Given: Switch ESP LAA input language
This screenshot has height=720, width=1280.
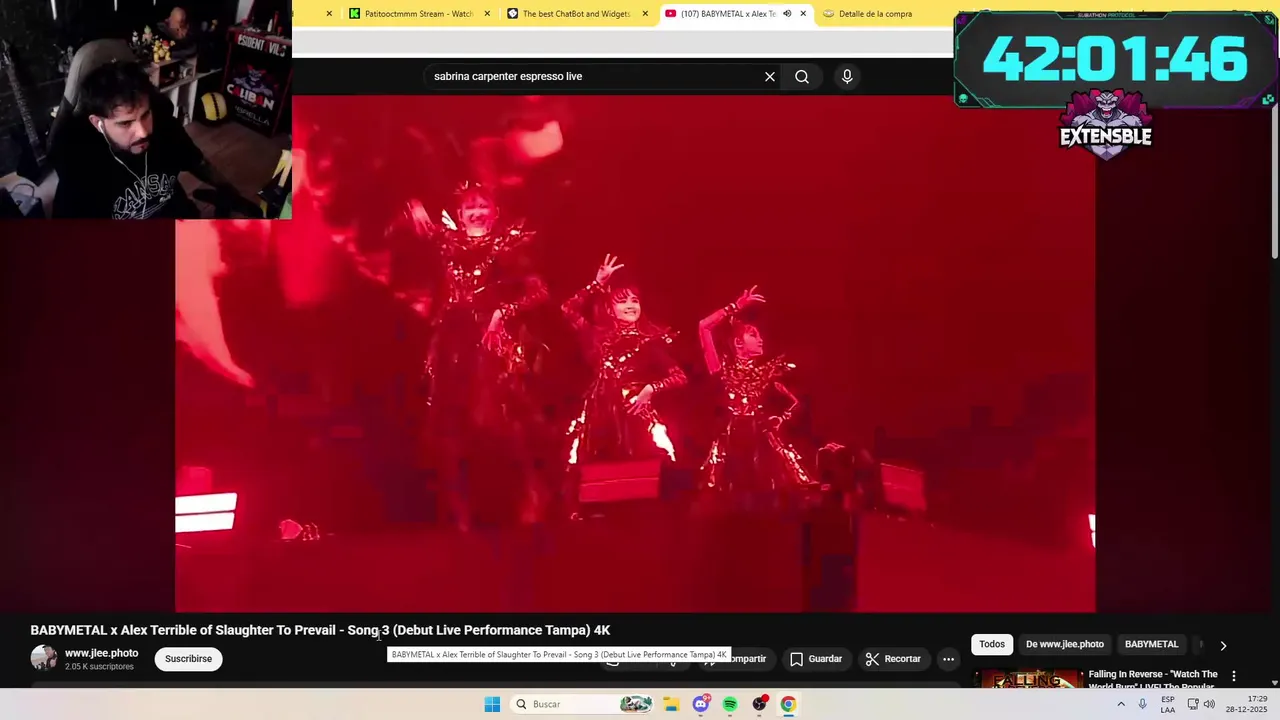Looking at the screenshot, I should (x=1168, y=704).
